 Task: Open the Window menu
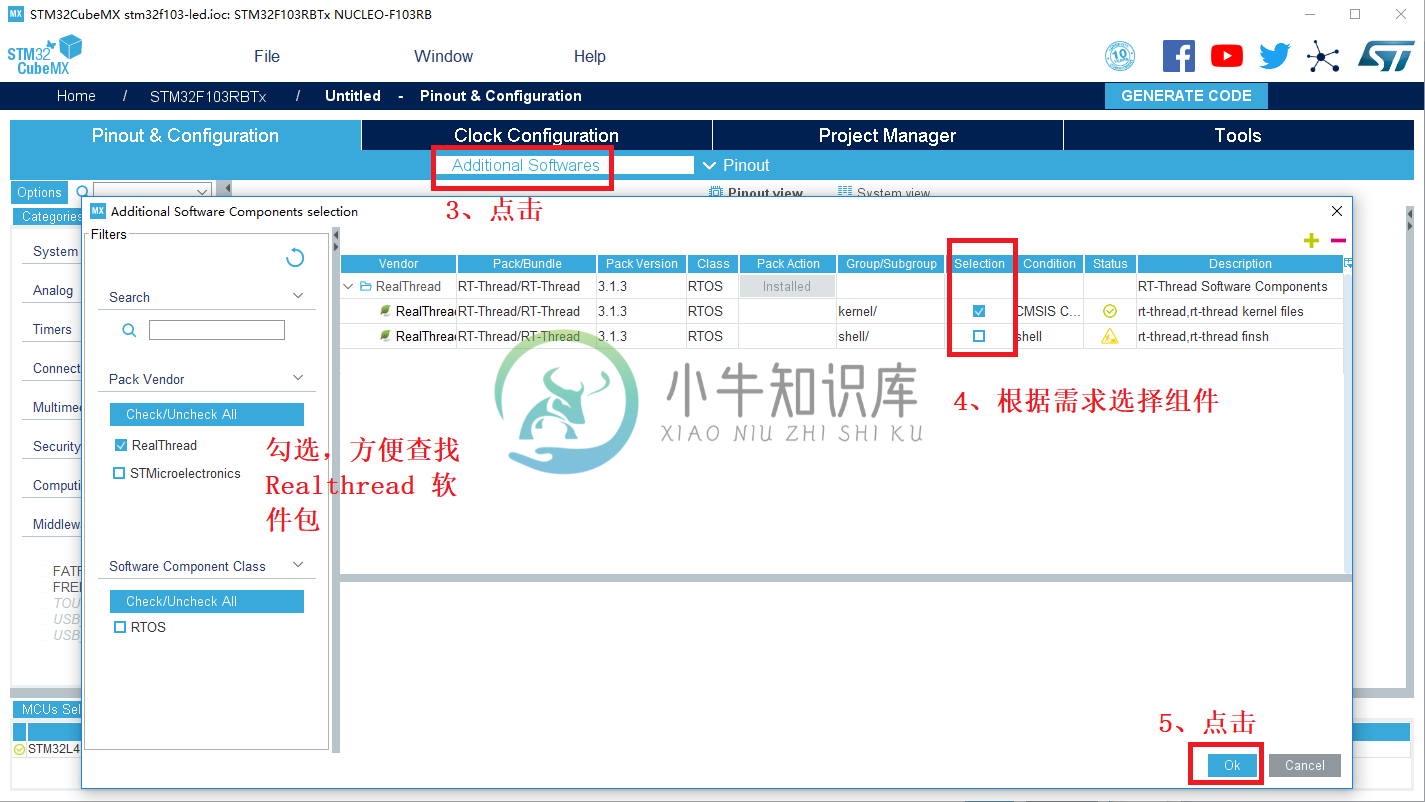coord(443,56)
